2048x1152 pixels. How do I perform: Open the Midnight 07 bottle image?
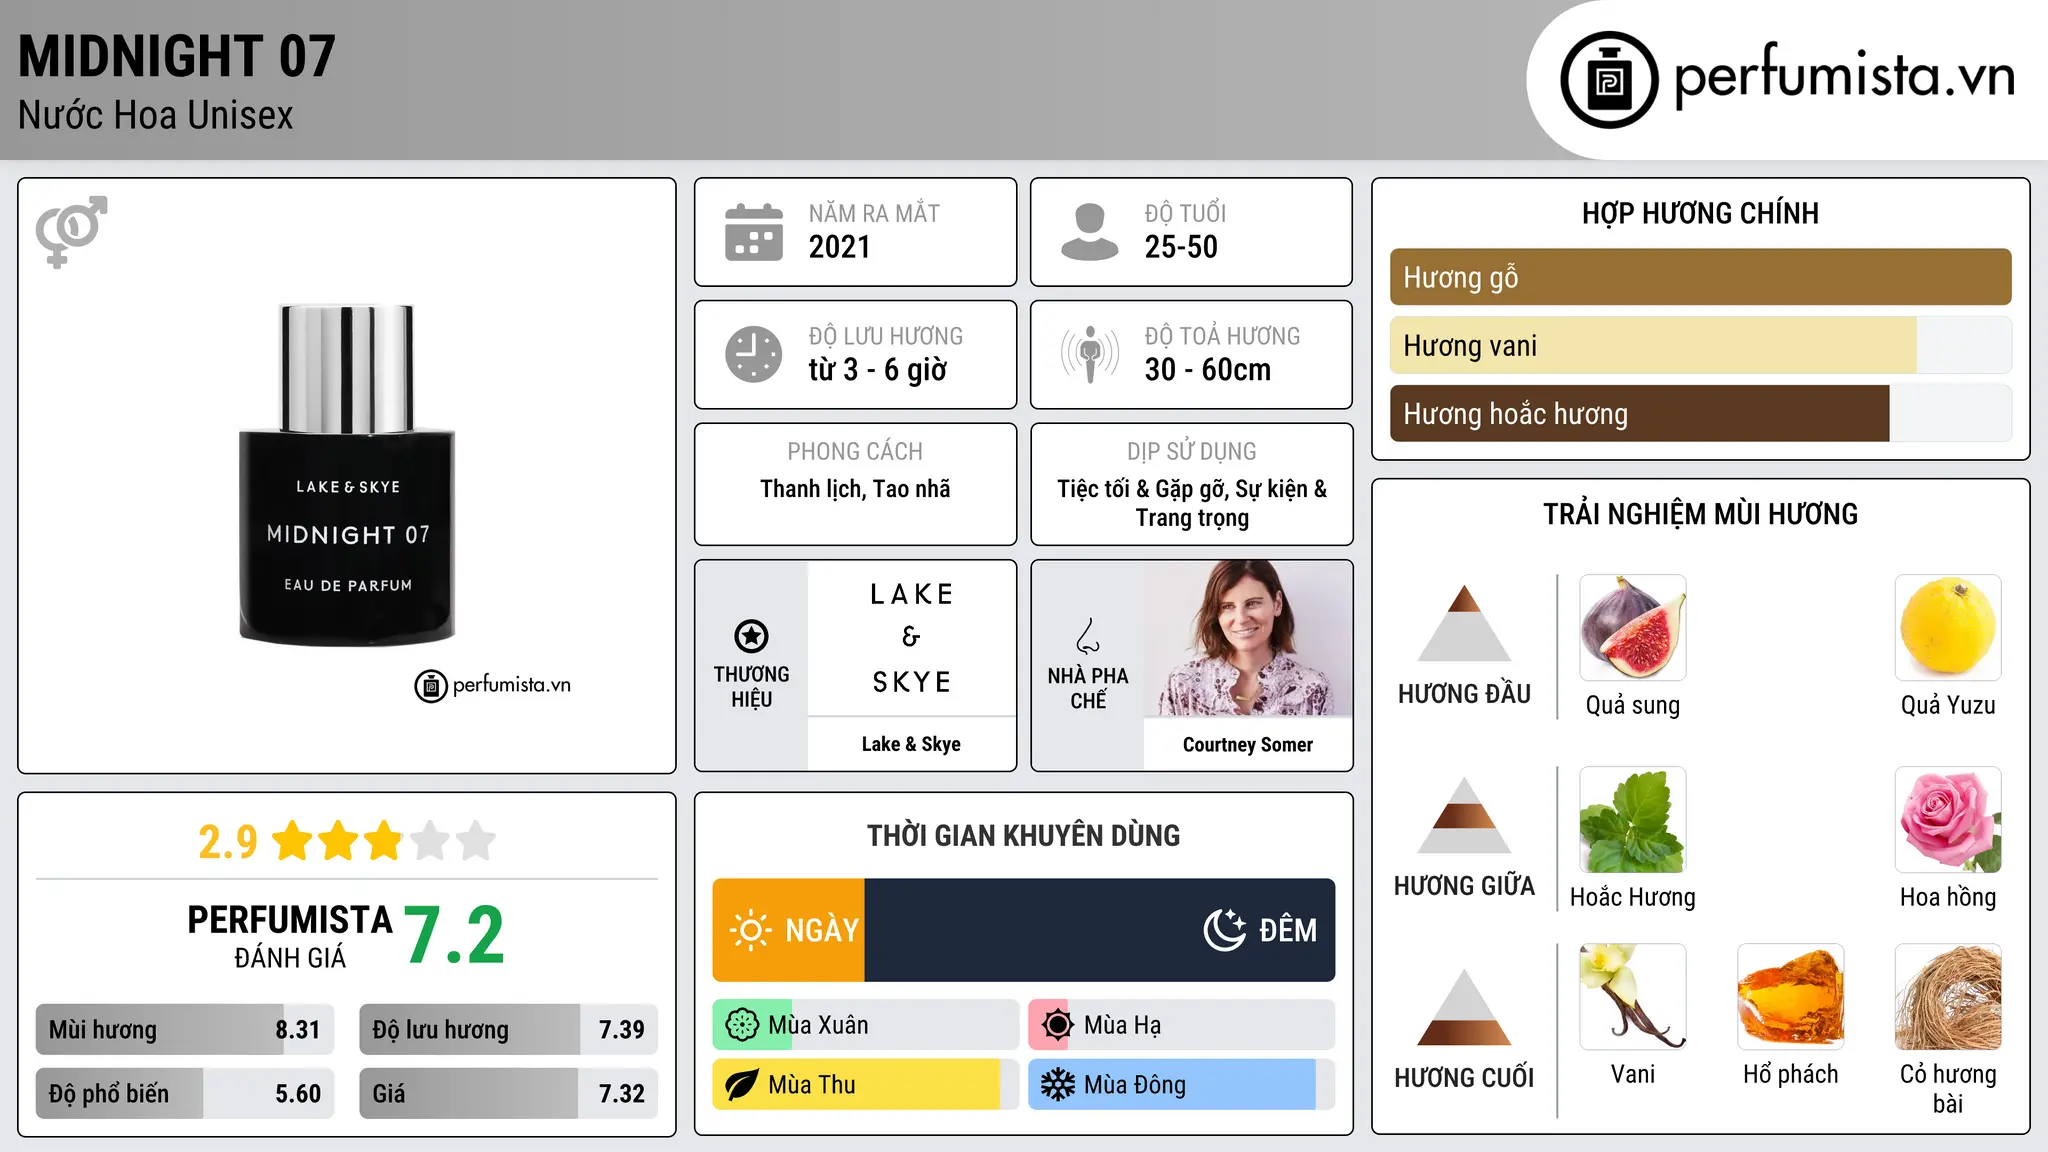click(347, 475)
